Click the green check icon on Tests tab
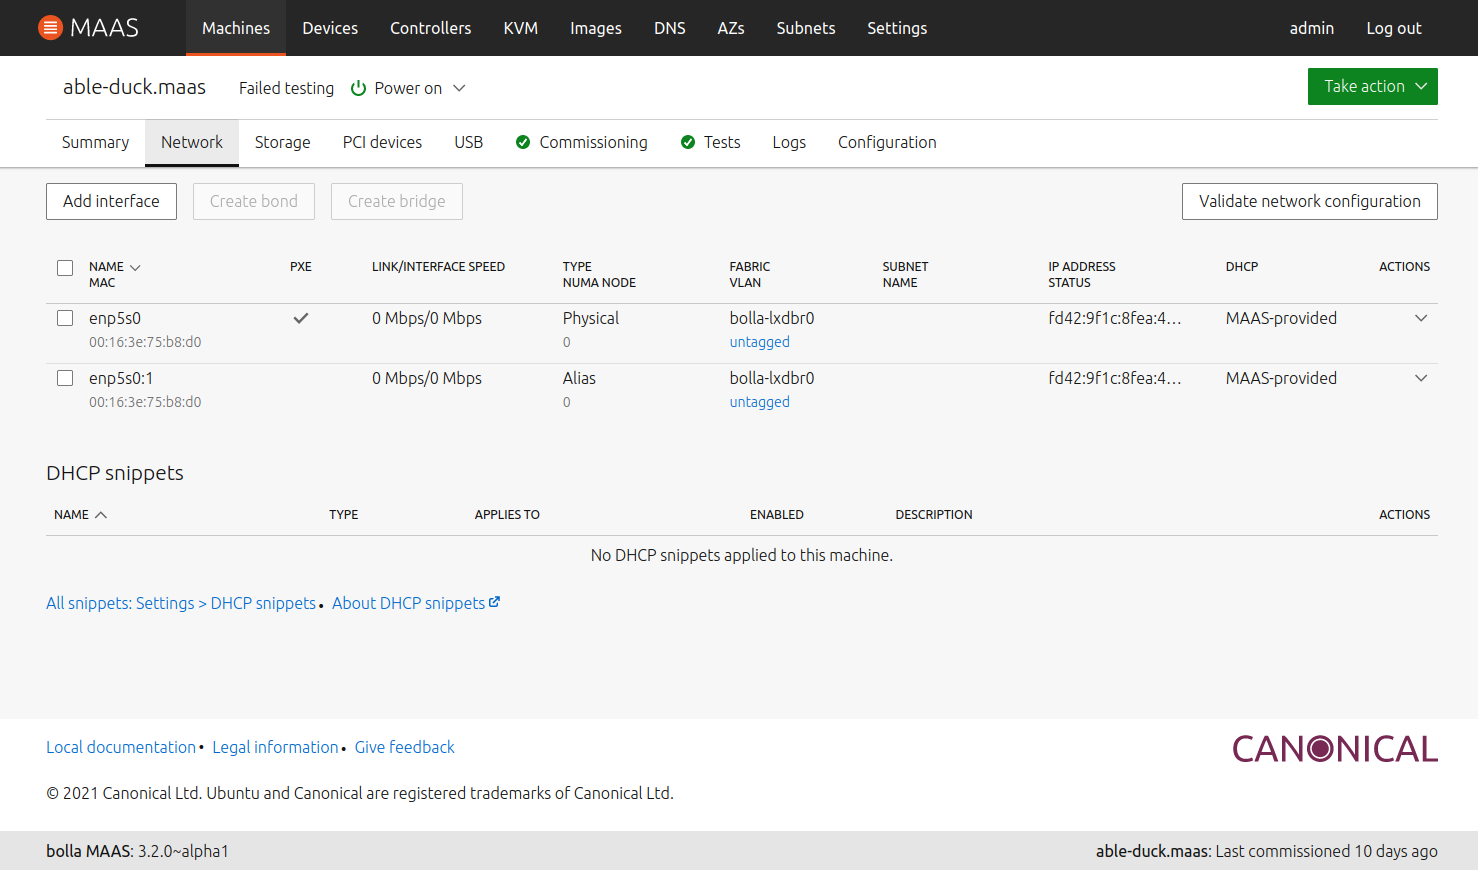The width and height of the screenshot is (1478, 870). coord(688,142)
